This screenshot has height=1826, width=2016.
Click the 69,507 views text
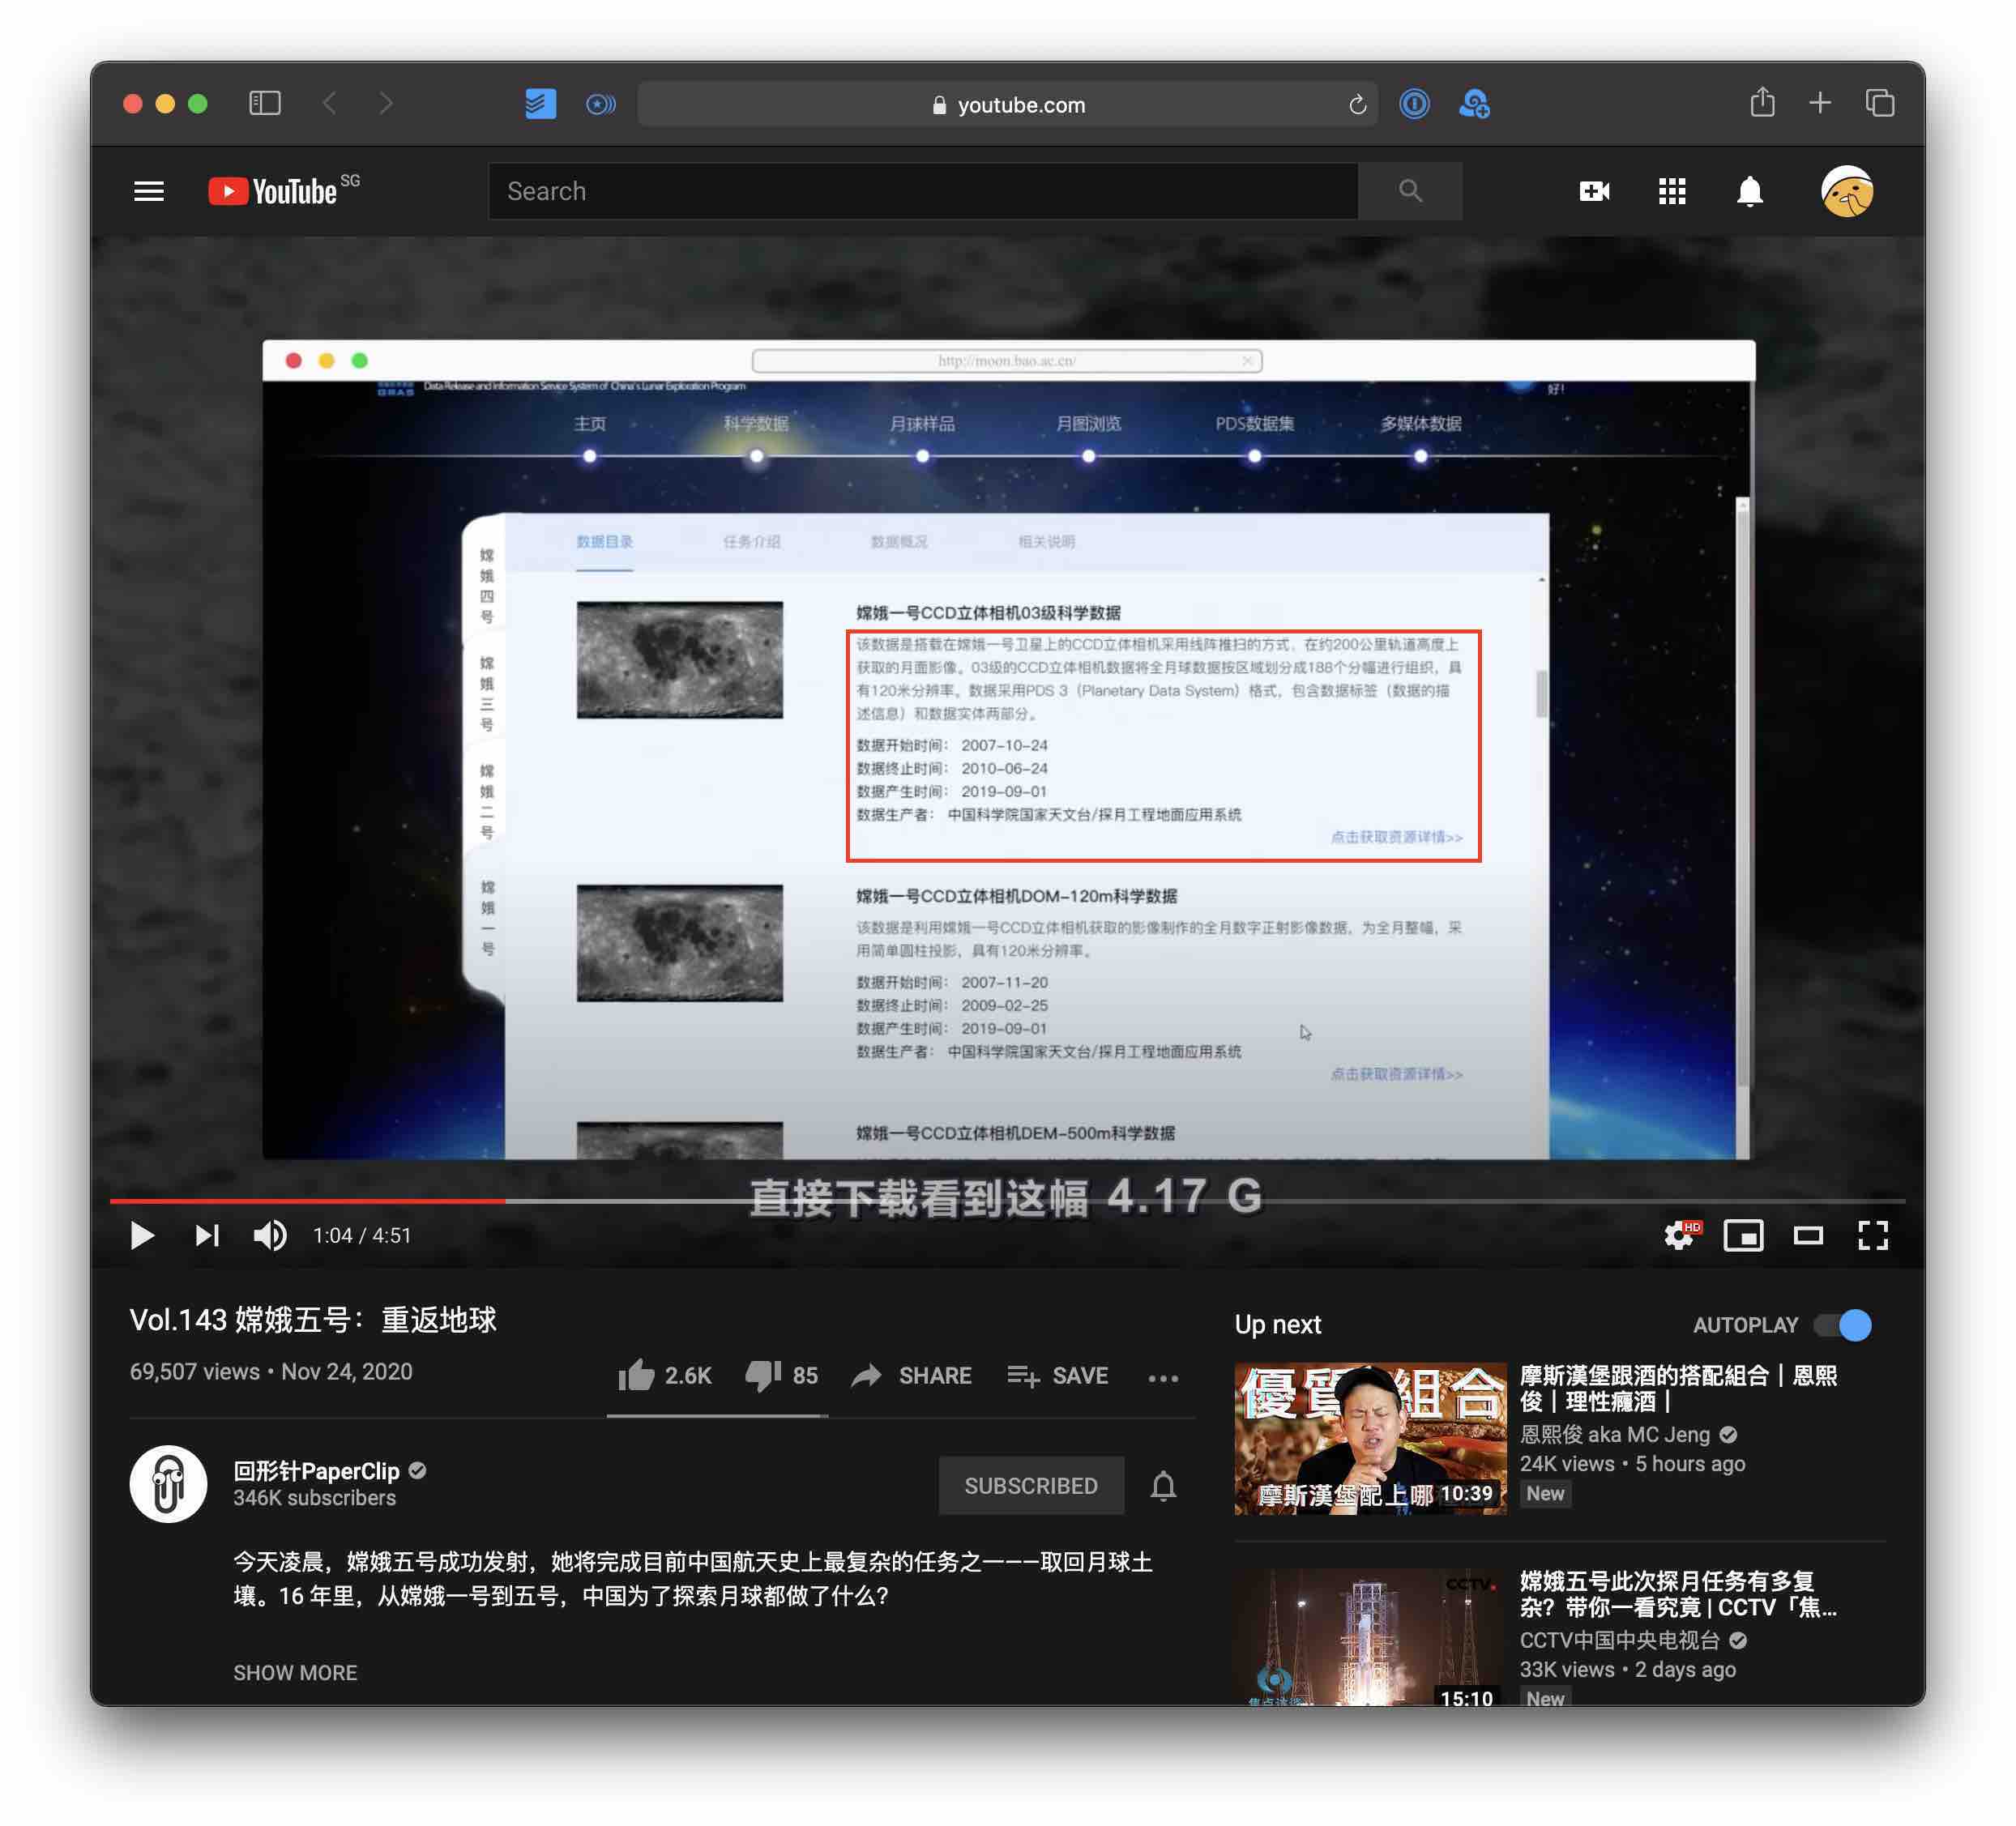[195, 1372]
